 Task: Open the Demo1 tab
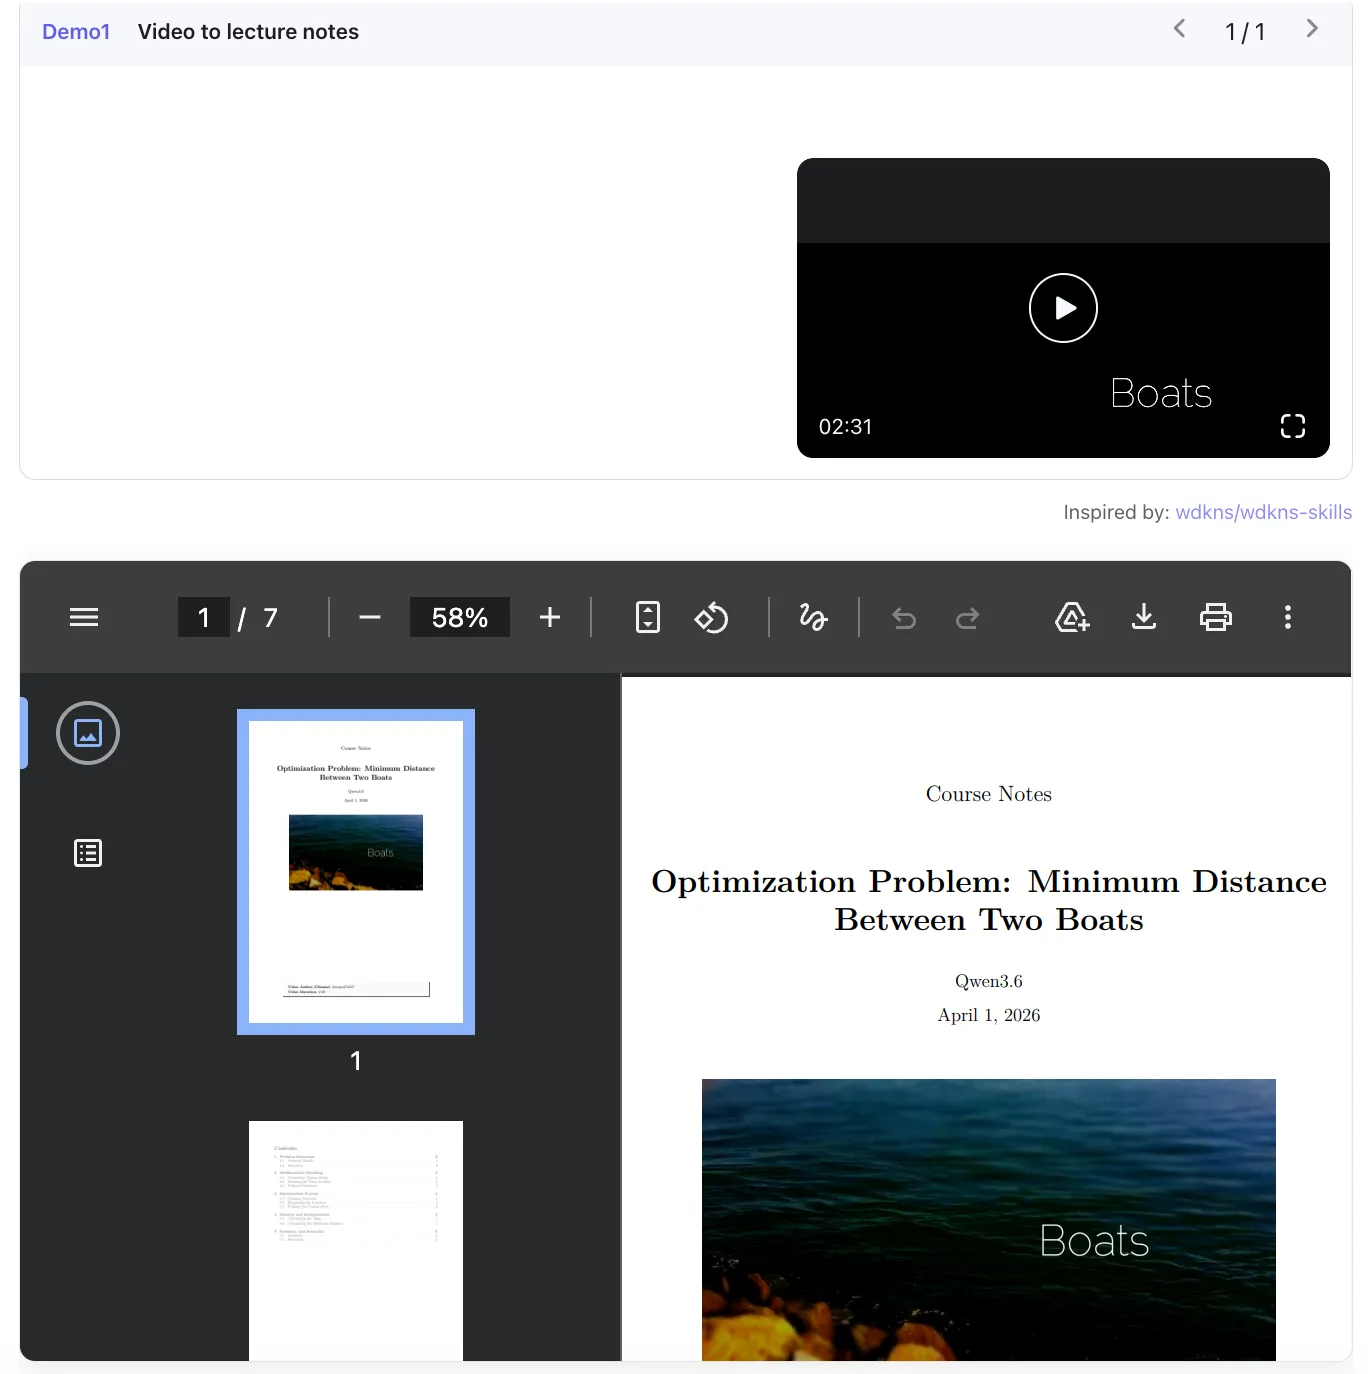(x=76, y=32)
